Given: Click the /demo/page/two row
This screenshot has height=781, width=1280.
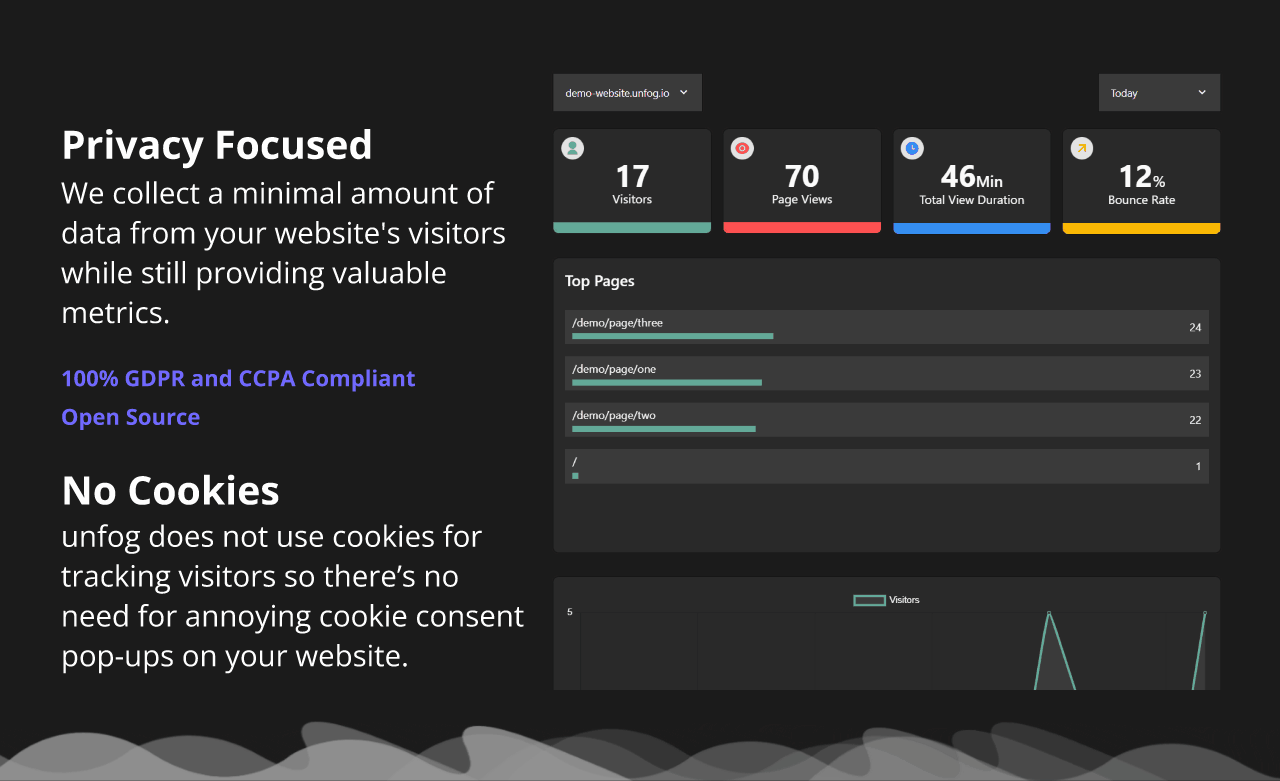Looking at the screenshot, I should coord(887,419).
